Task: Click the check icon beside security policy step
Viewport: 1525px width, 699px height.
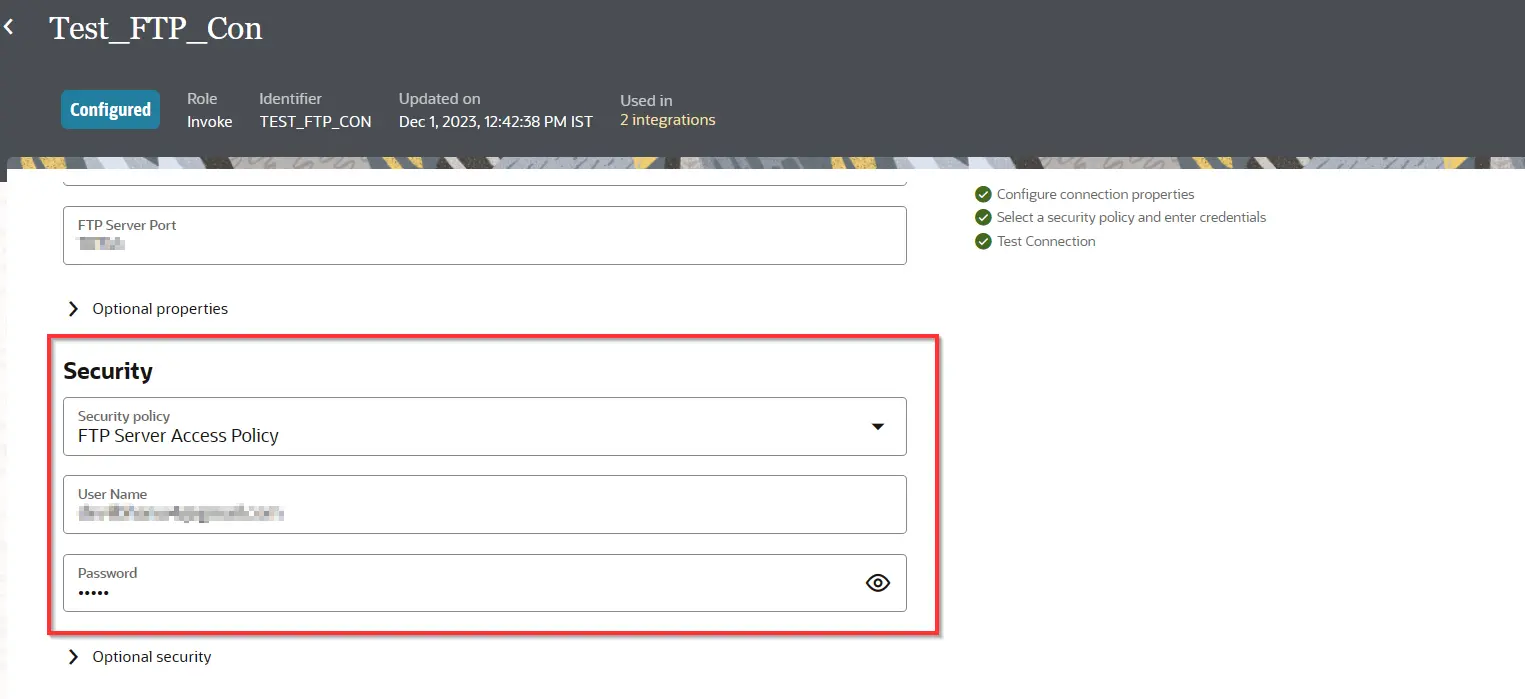Action: point(983,217)
